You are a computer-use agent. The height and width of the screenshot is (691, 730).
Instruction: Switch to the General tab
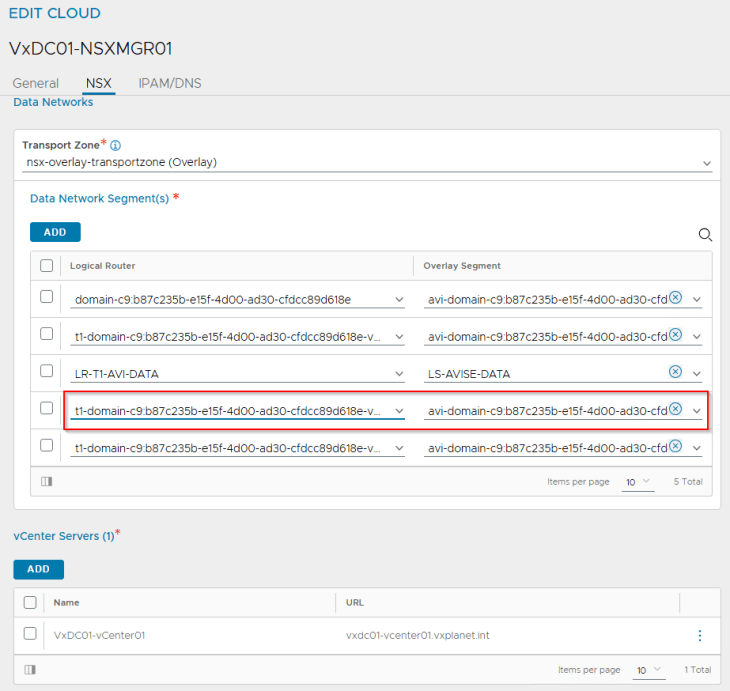(x=35, y=83)
